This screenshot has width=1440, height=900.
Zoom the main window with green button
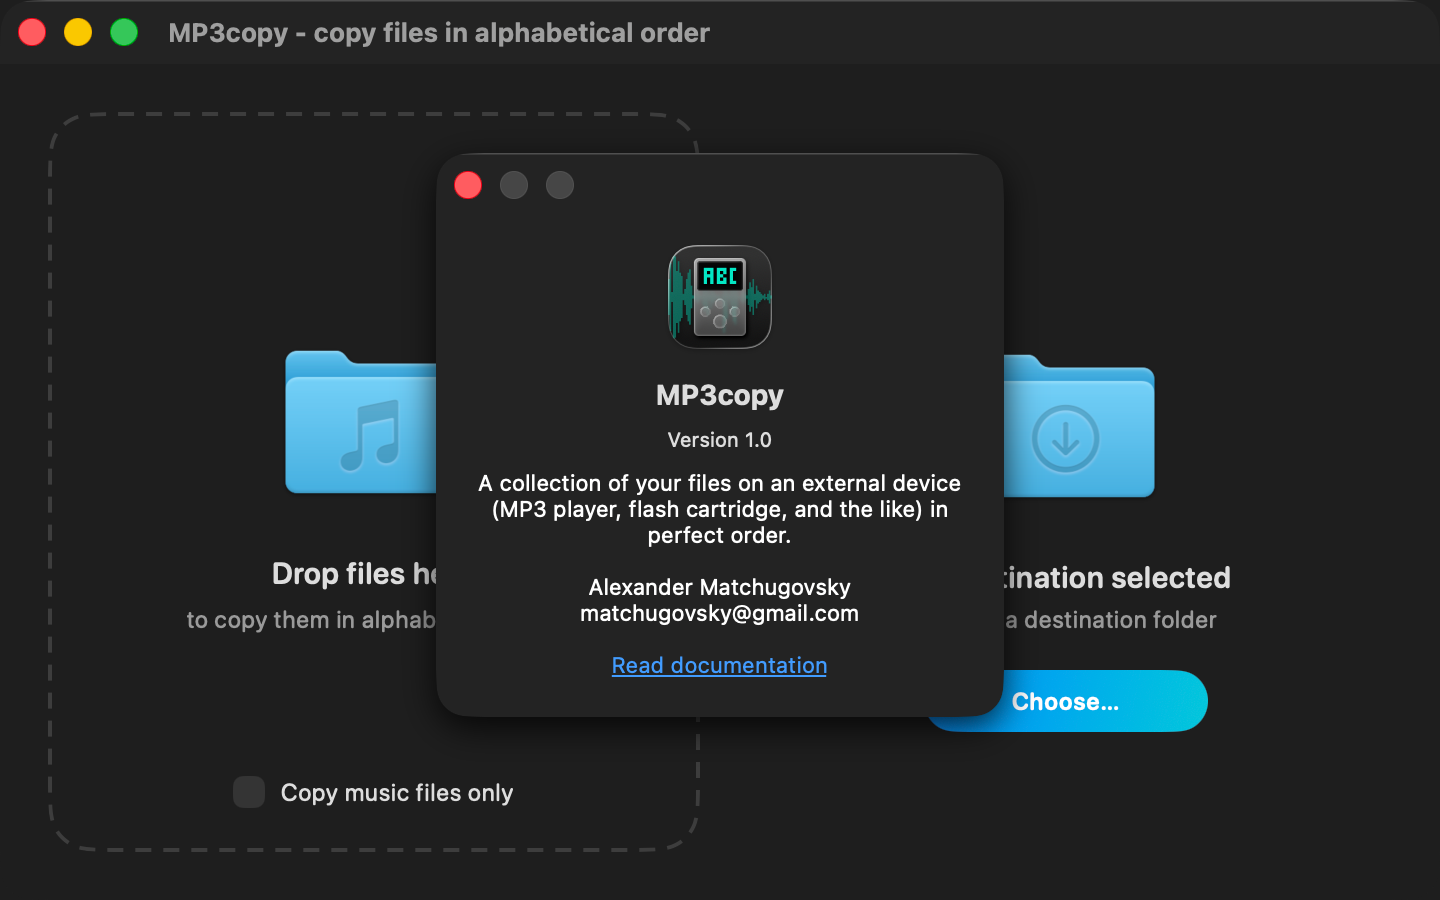click(x=124, y=32)
